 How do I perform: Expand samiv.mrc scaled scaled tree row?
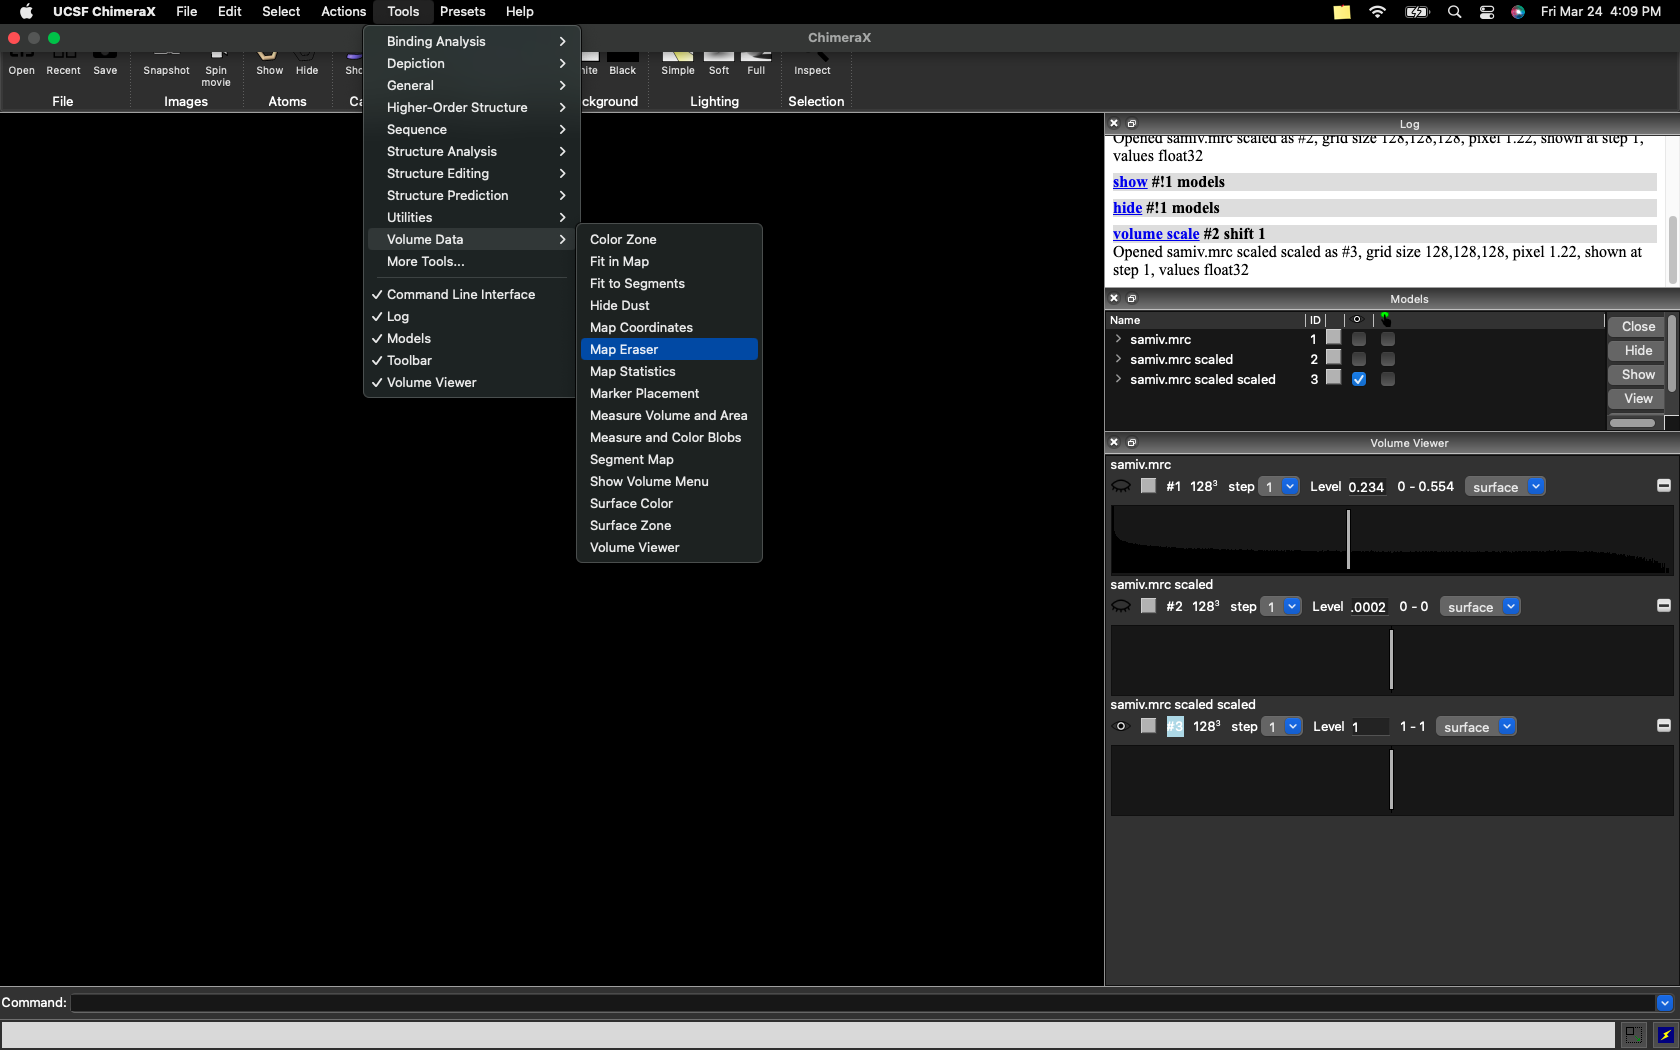pos(1118,379)
